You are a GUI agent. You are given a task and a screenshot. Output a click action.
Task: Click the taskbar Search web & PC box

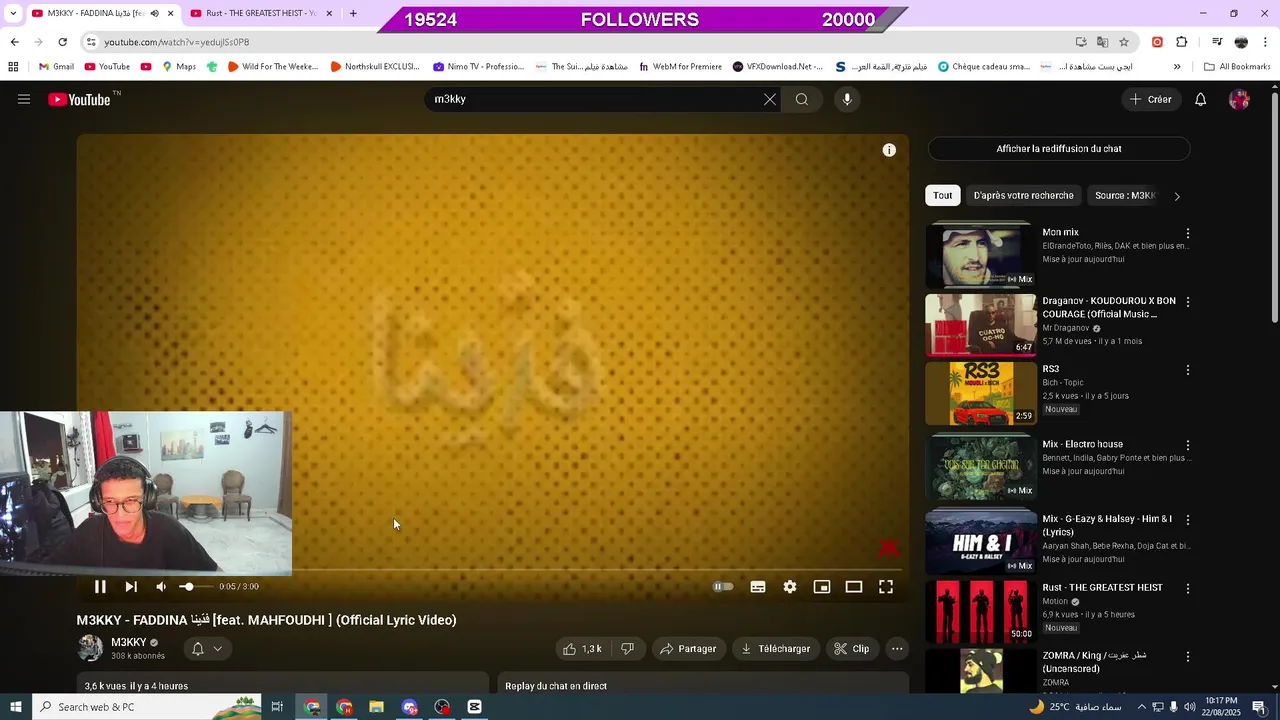pyautogui.click(x=147, y=707)
